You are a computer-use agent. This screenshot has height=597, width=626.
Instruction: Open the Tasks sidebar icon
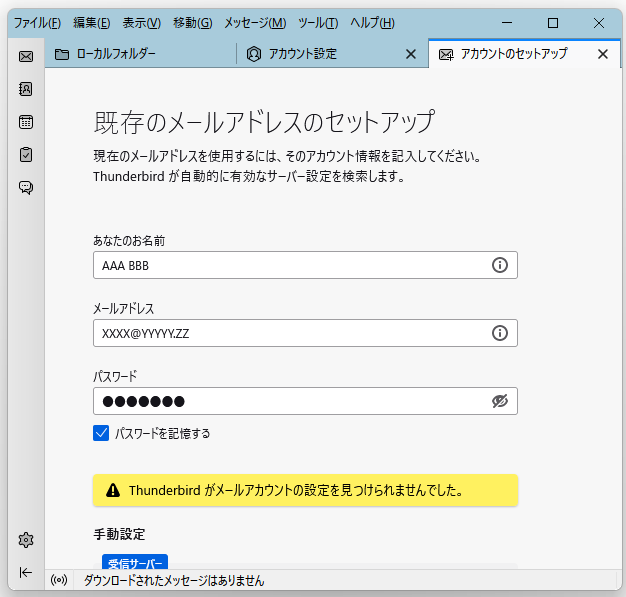click(26, 155)
